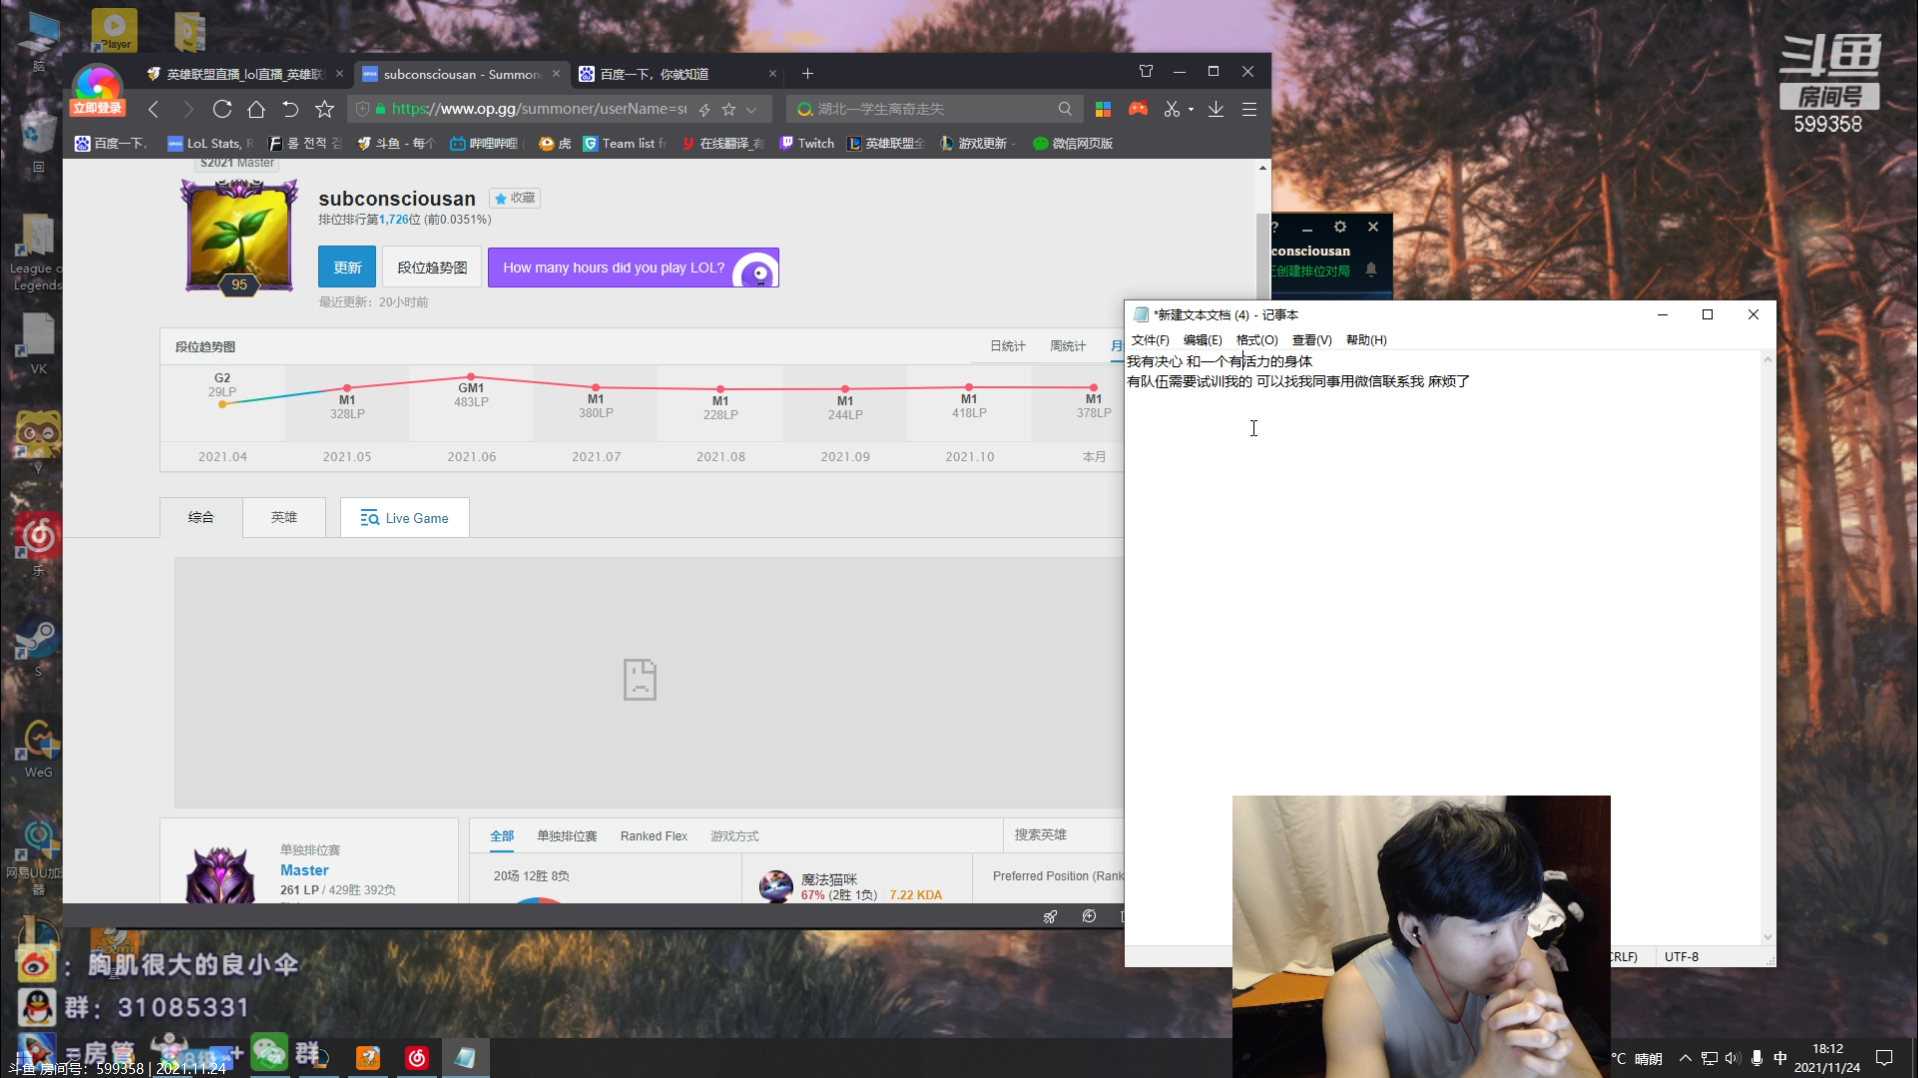Reload the op.gg page
Image resolution: width=1918 pixels, height=1078 pixels.
[222, 109]
